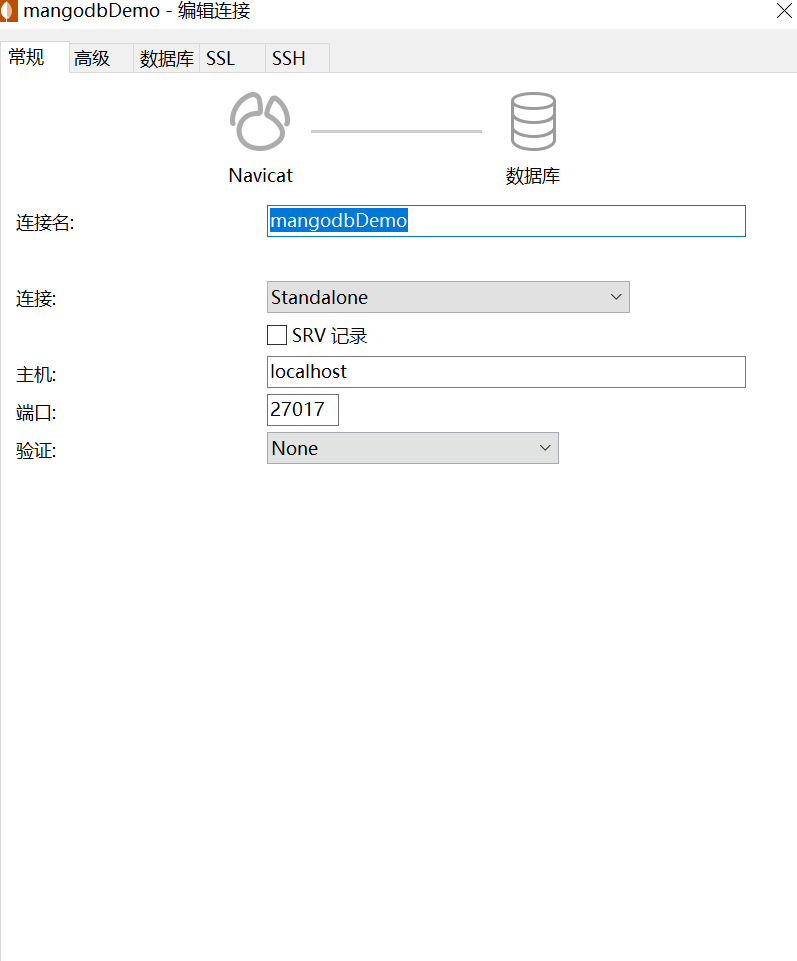This screenshot has height=961, width=797.
Task: Click the Navicat logo icon
Action: pos(260,121)
